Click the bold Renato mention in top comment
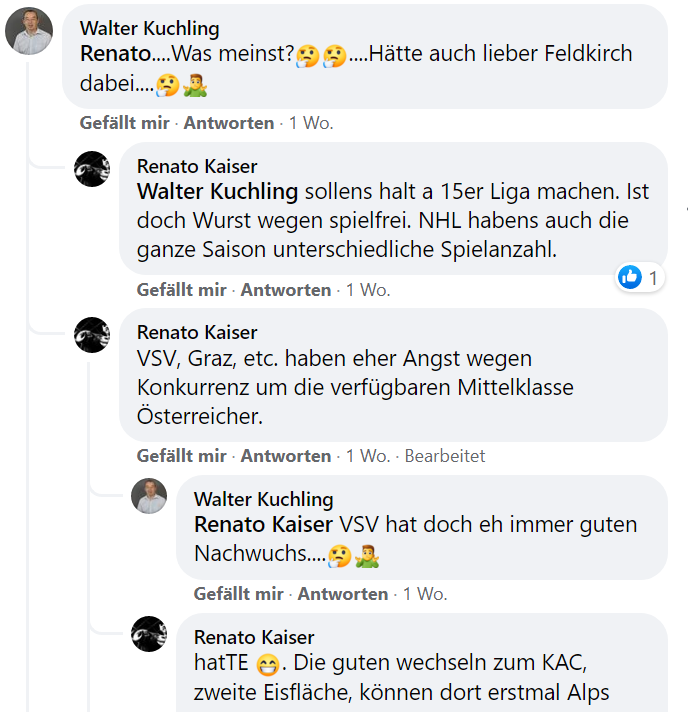 coord(115,54)
